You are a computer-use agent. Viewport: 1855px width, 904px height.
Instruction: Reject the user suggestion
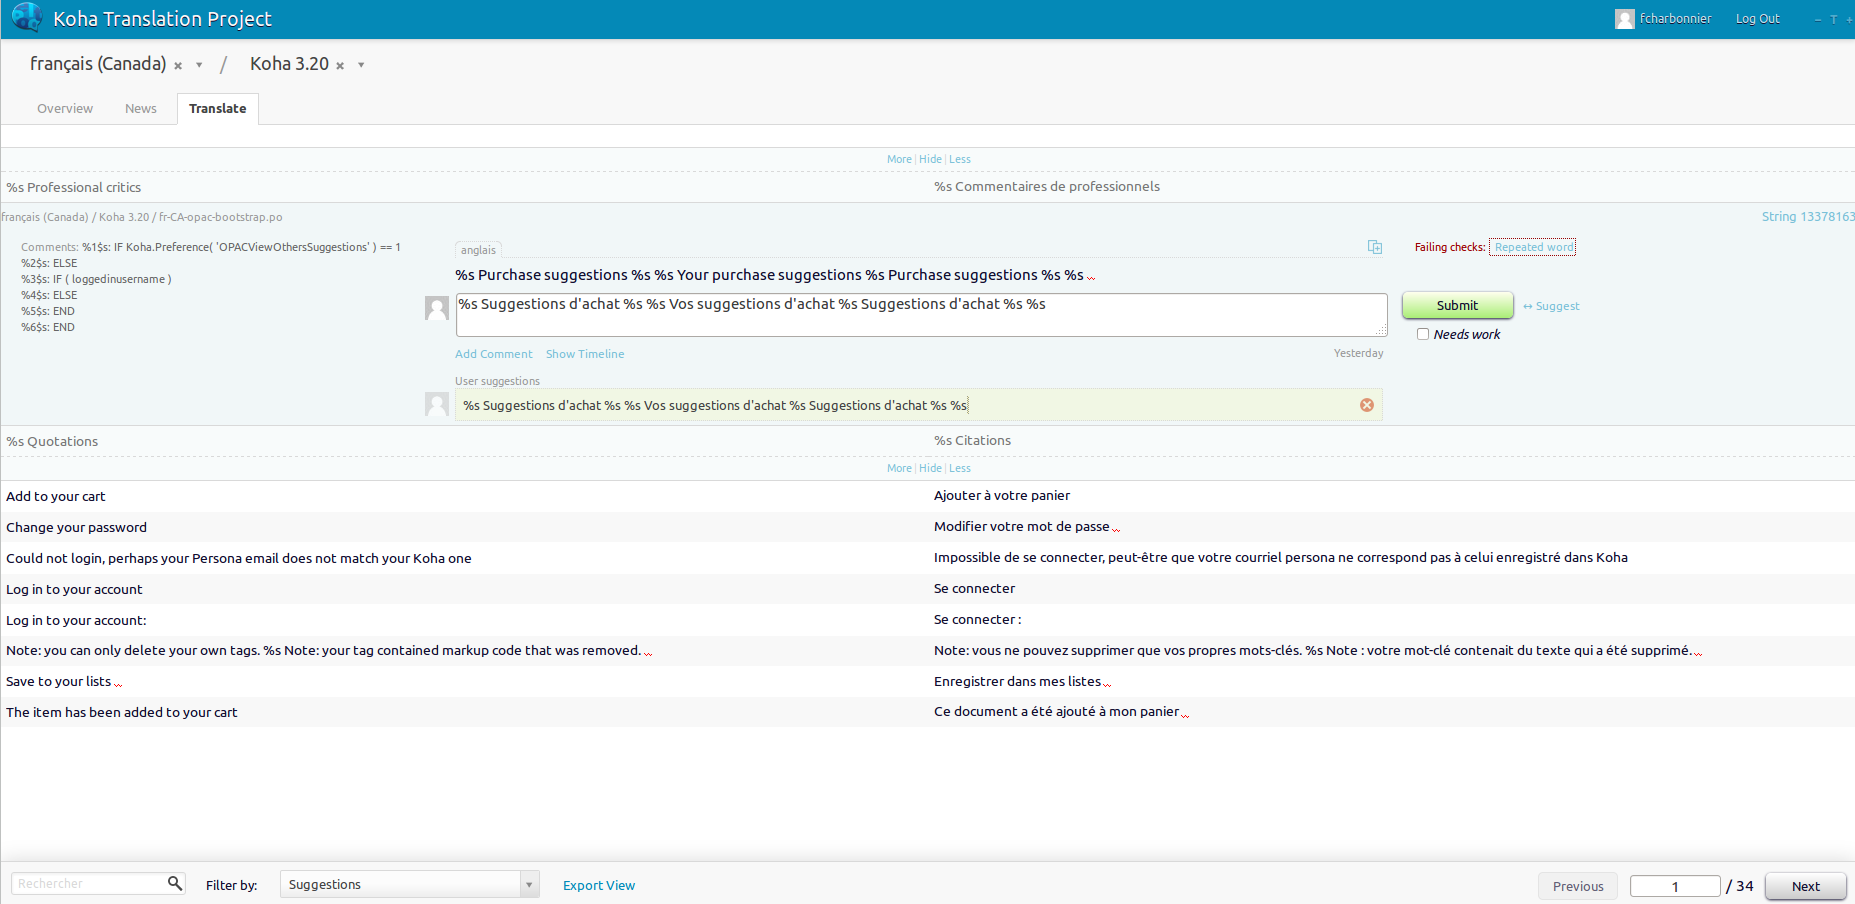pyautogui.click(x=1367, y=405)
